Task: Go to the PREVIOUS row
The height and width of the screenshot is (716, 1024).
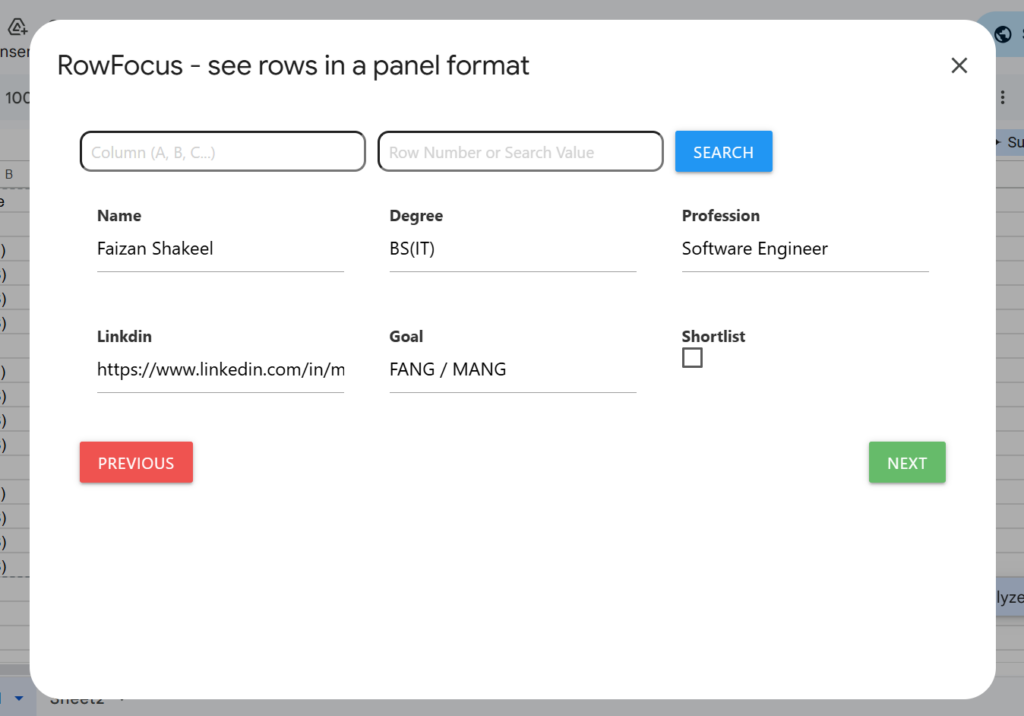Action: coord(136,463)
